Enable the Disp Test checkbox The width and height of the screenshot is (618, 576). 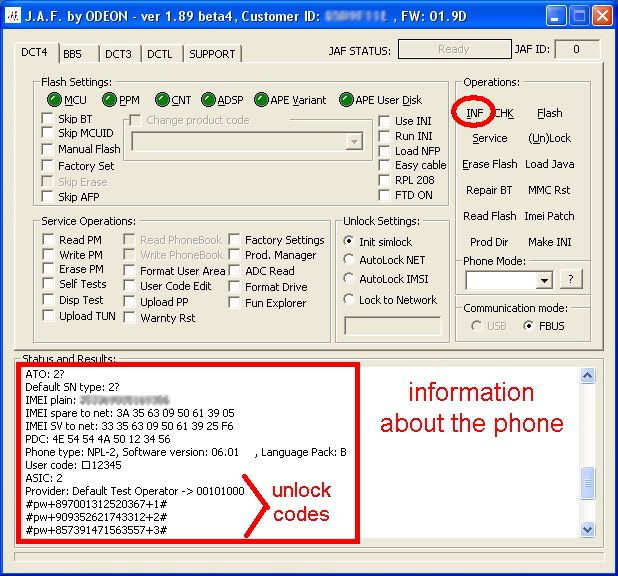point(48,299)
